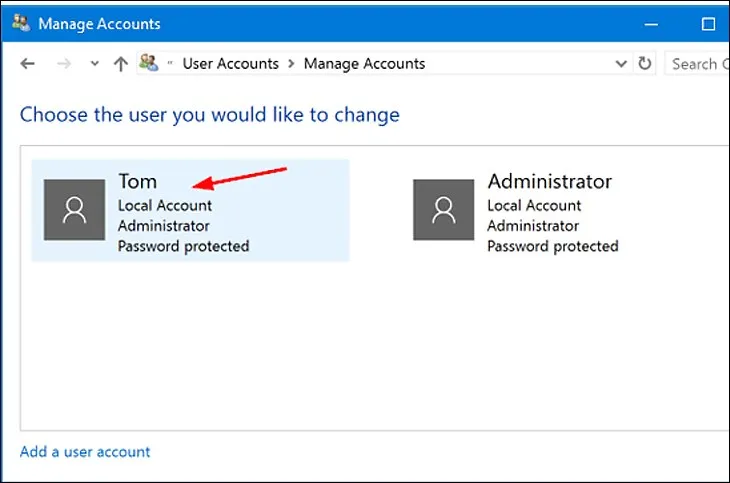The height and width of the screenshot is (483, 730).
Task: Select Tom's account avatar picture
Action: tap(75, 210)
